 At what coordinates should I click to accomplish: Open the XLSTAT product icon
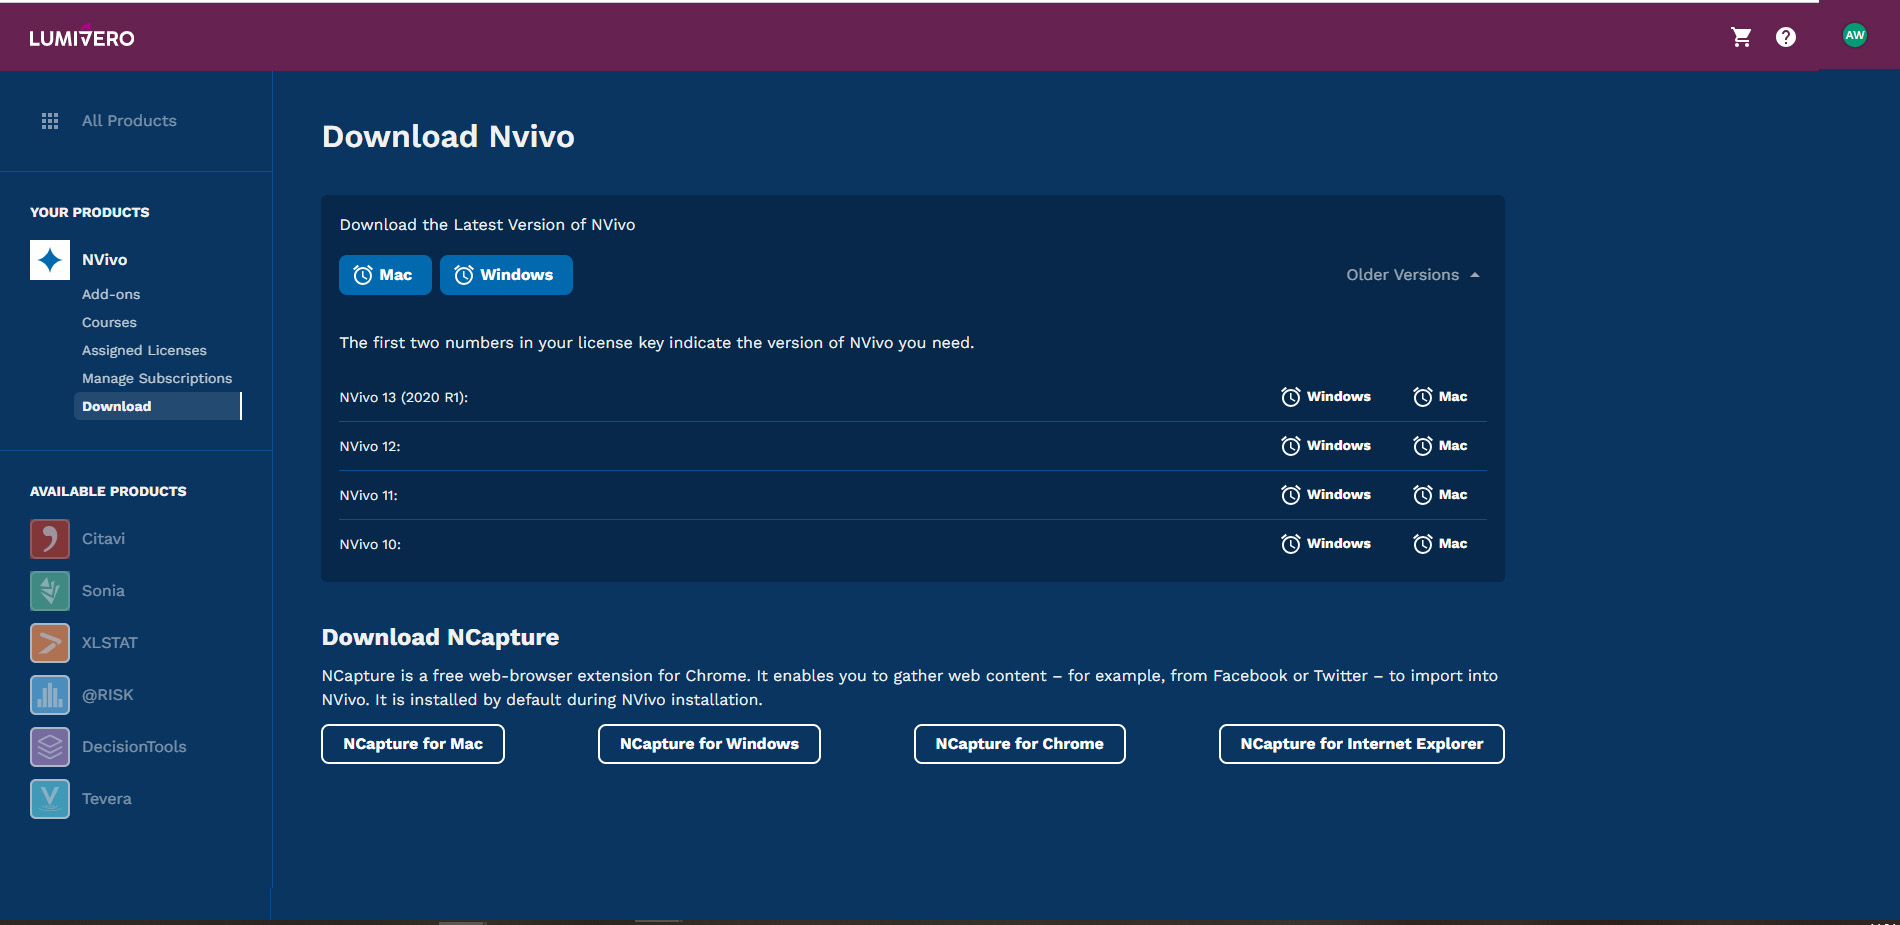[x=49, y=642]
